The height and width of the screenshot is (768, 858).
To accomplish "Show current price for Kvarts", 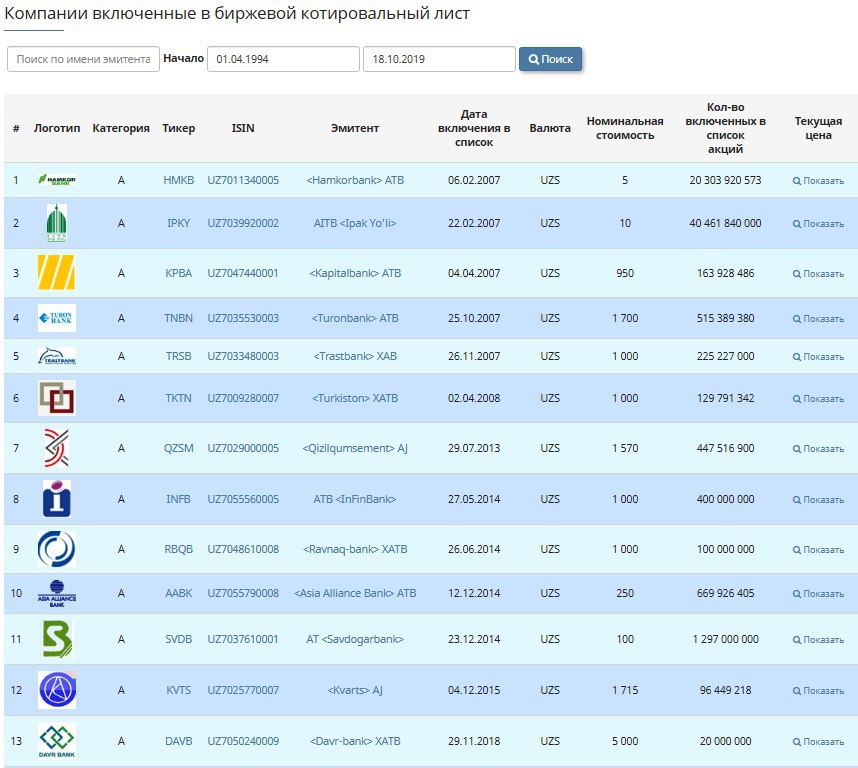I will click(819, 690).
